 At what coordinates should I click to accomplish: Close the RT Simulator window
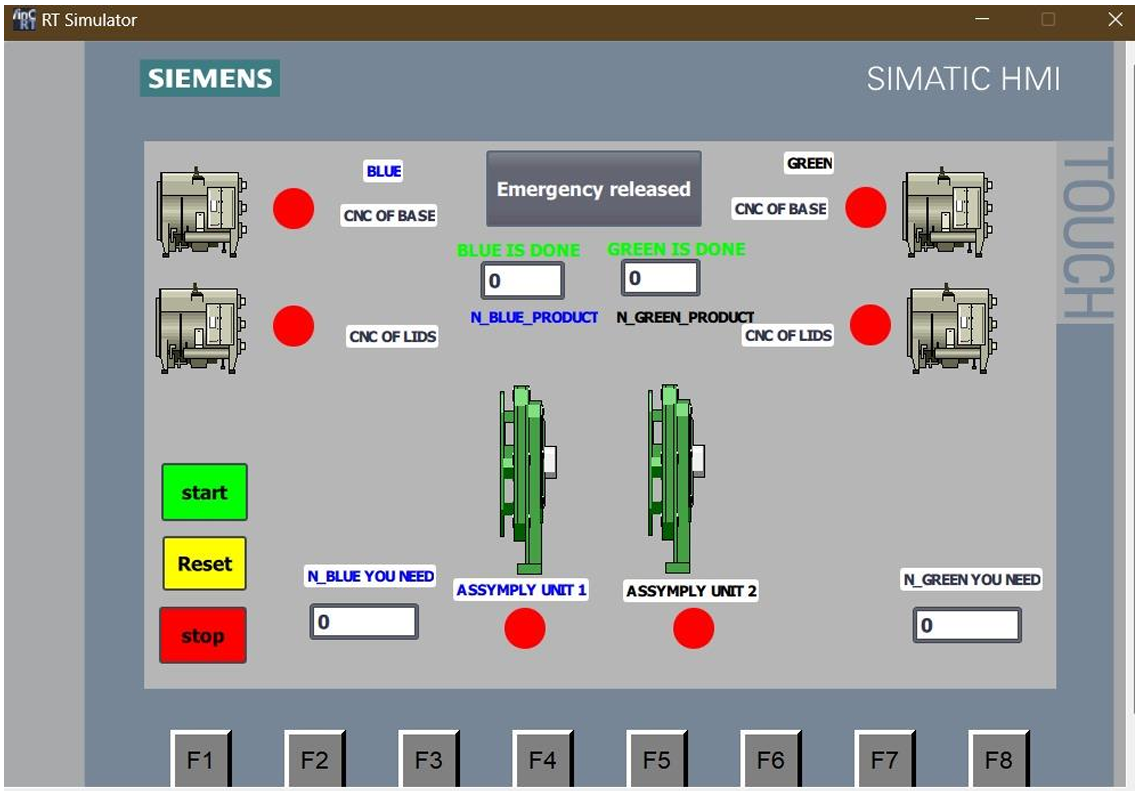(x=1115, y=19)
